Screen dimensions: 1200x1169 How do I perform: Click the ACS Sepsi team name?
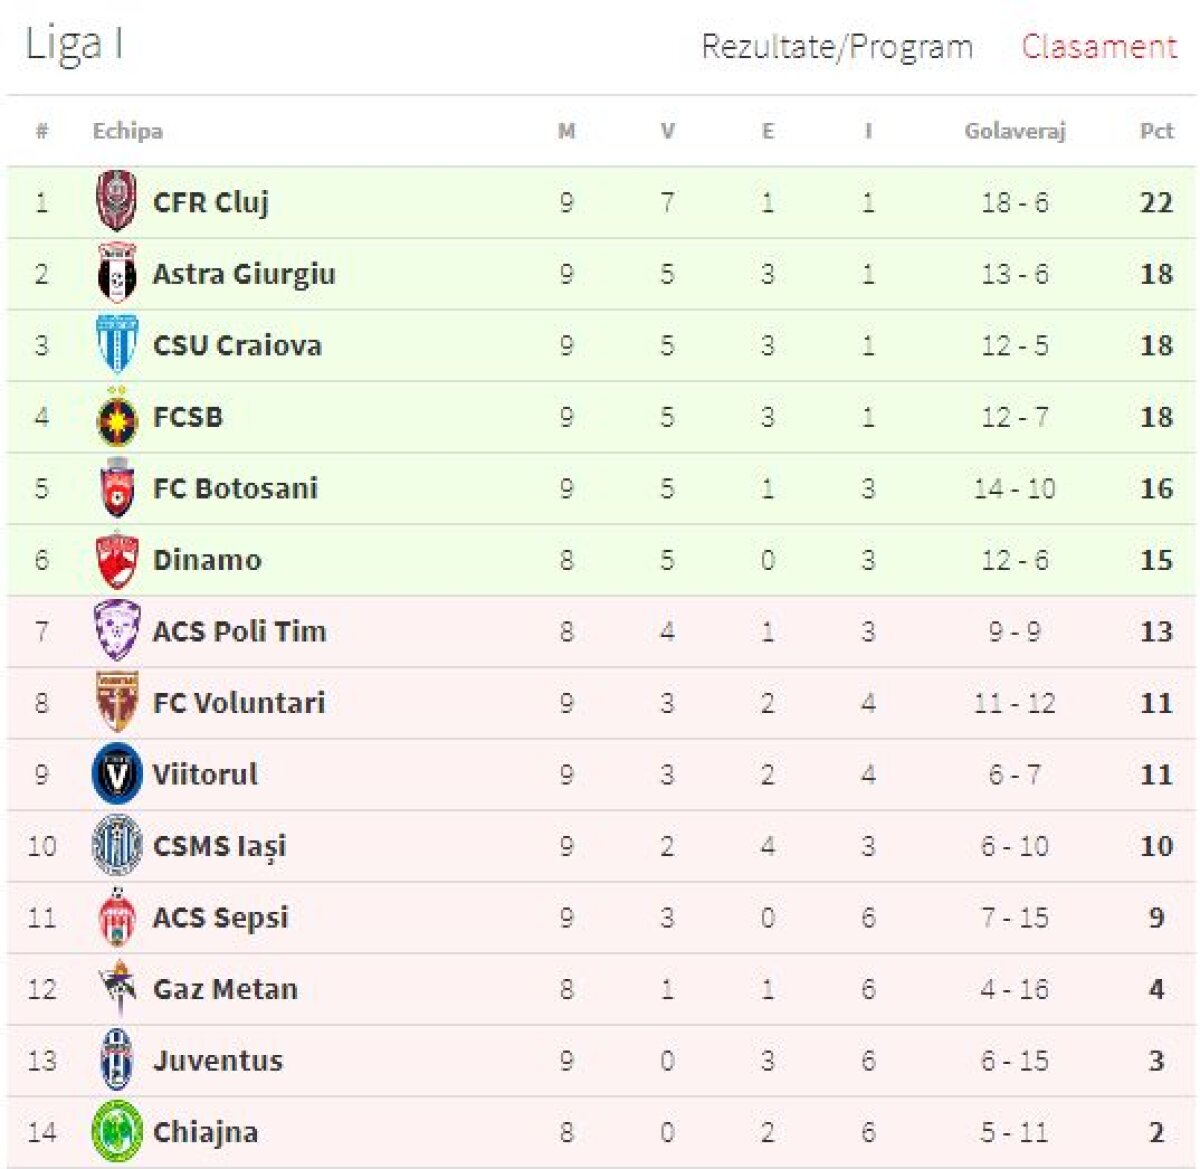(x=220, y=917)
